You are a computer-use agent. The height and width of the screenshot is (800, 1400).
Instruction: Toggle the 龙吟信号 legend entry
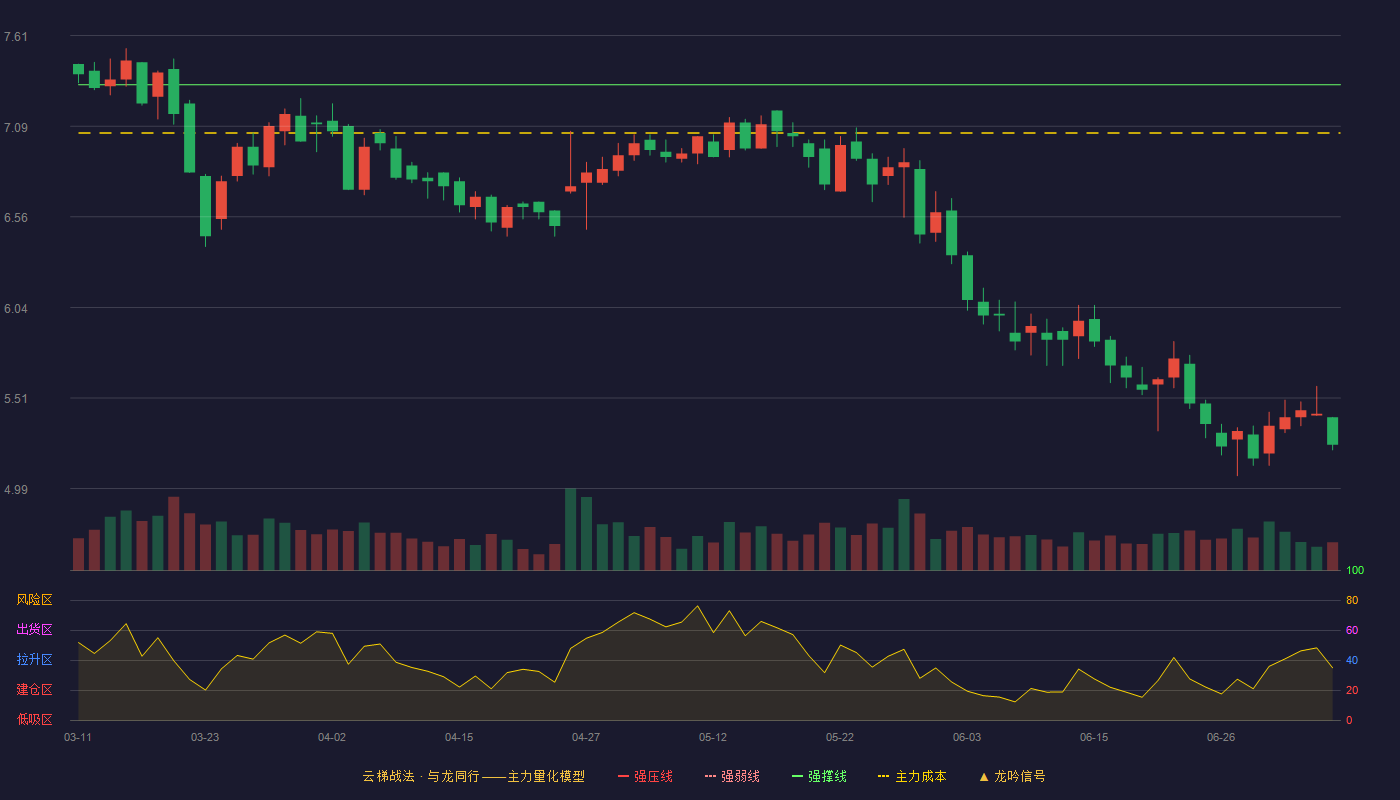click(1012, 776)
